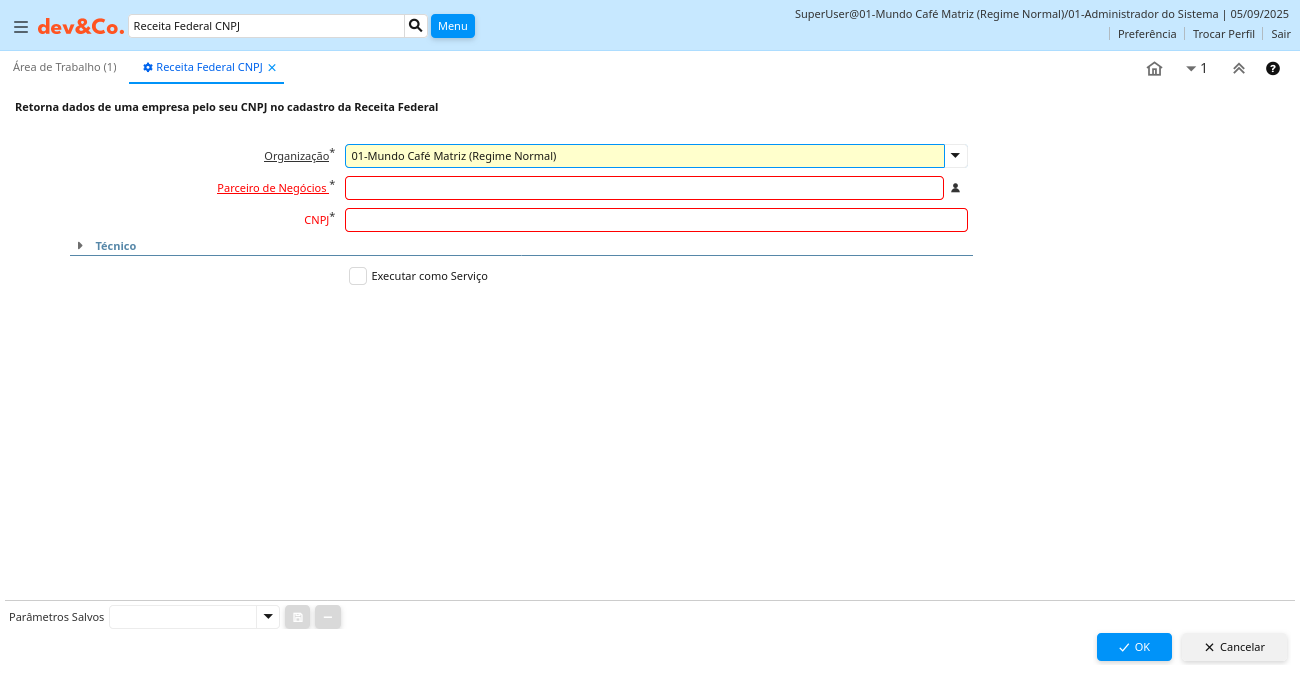Open the Parâmetros Salvos dropdown
This screenshot has width=1300, height=674.
pos(268,618)
